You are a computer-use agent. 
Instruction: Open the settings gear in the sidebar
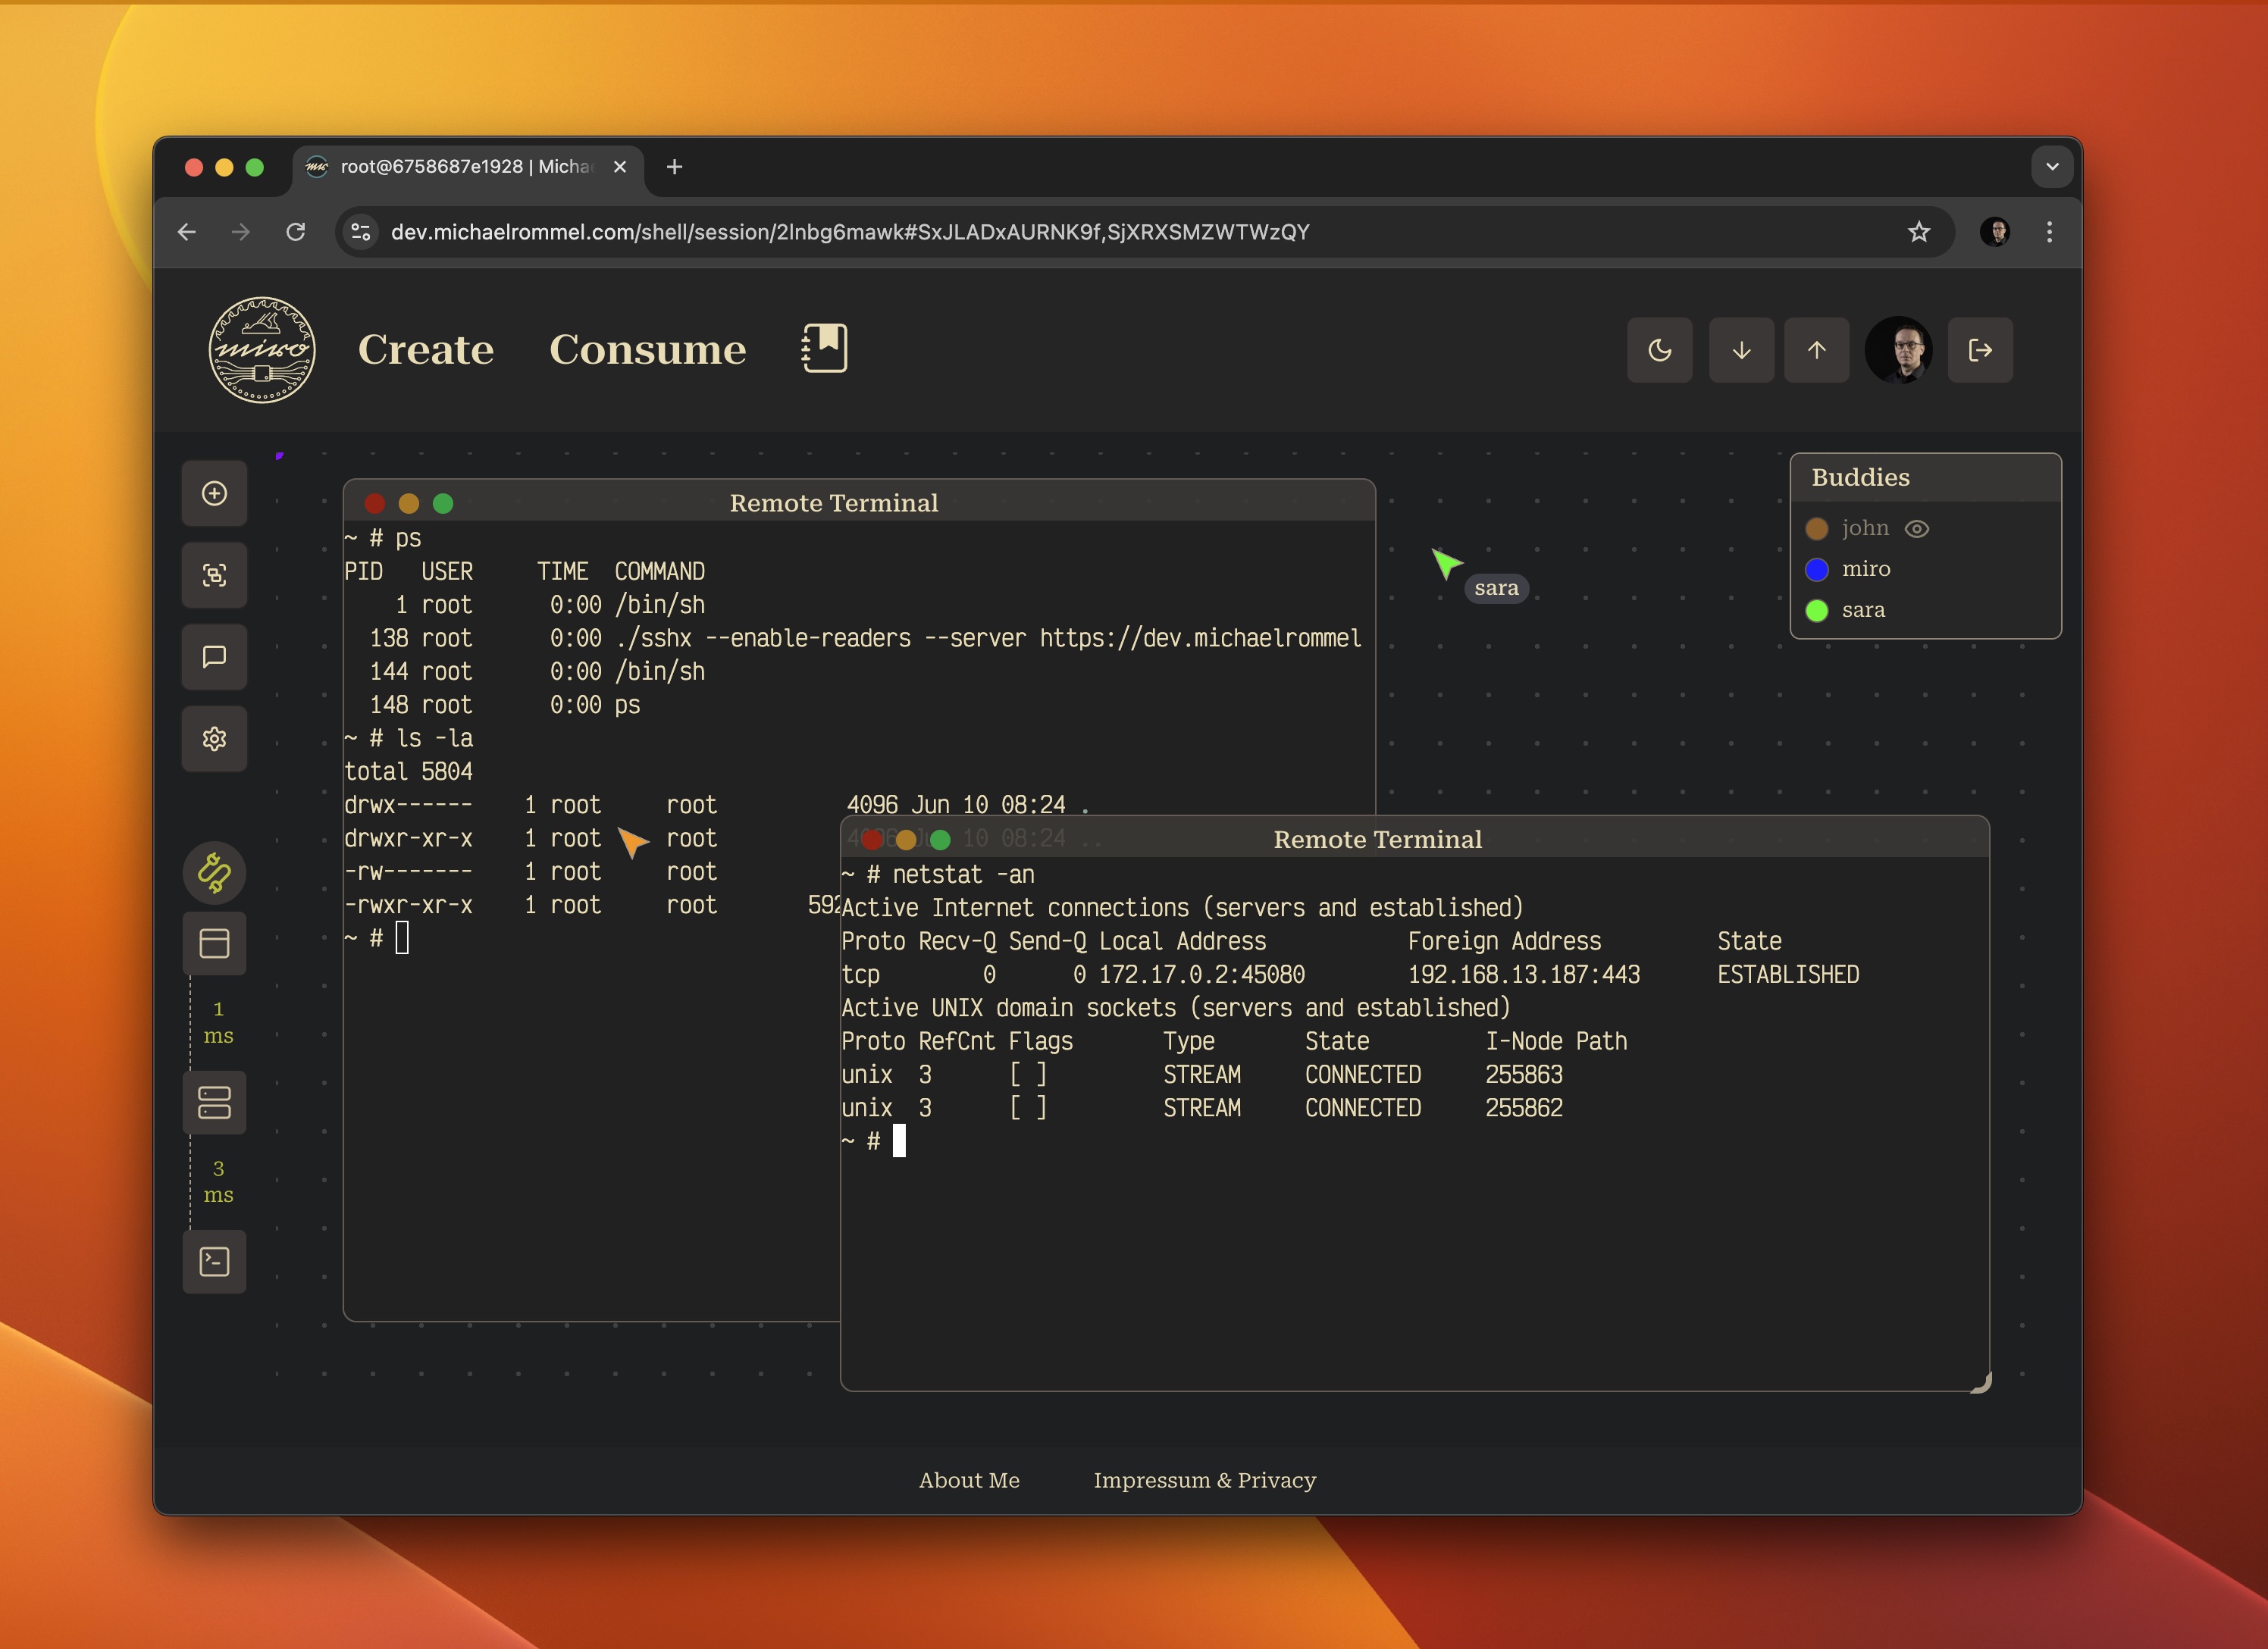(214, 739)
